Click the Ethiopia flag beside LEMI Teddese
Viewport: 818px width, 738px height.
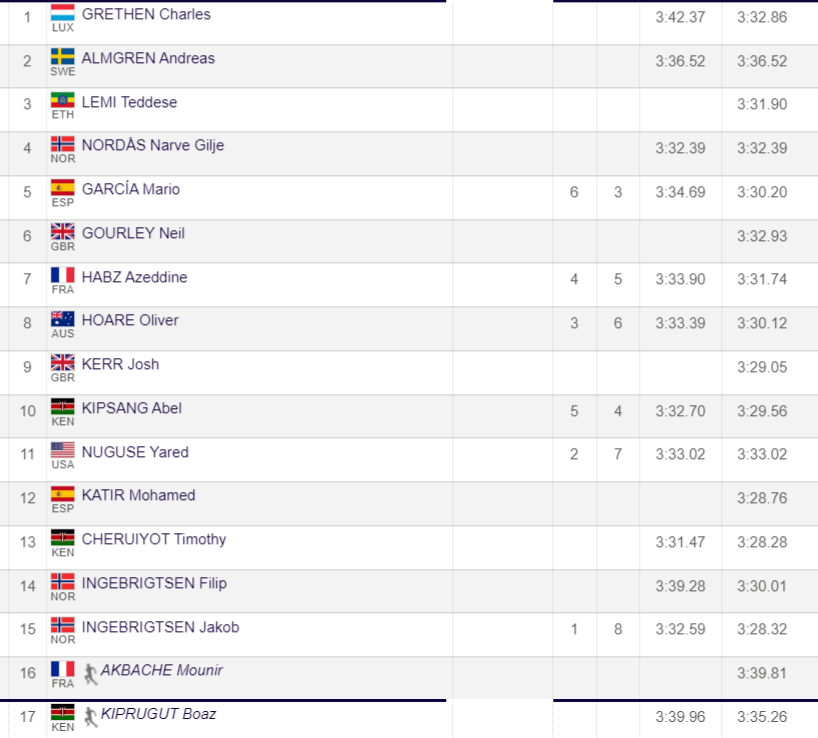coord(62,100)
